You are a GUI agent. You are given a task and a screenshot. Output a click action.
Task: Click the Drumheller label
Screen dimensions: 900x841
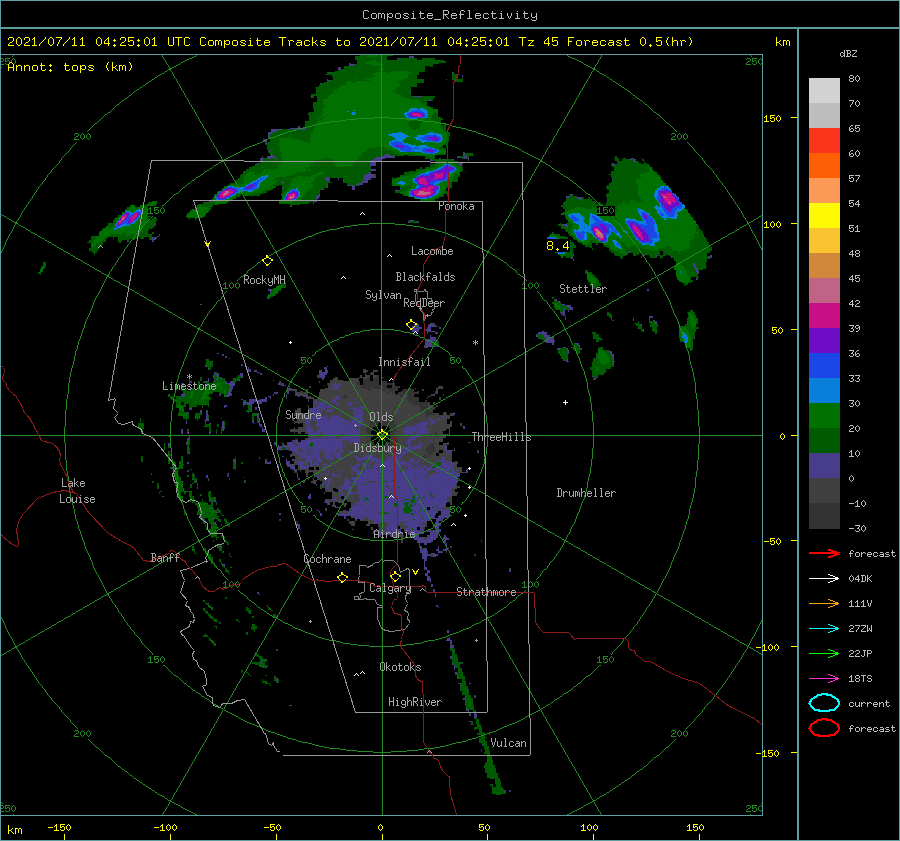point(586,493)
